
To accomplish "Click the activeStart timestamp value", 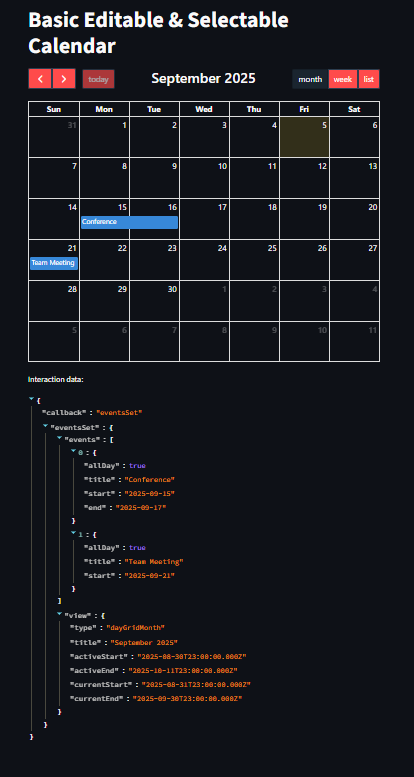I will [192, 657].
